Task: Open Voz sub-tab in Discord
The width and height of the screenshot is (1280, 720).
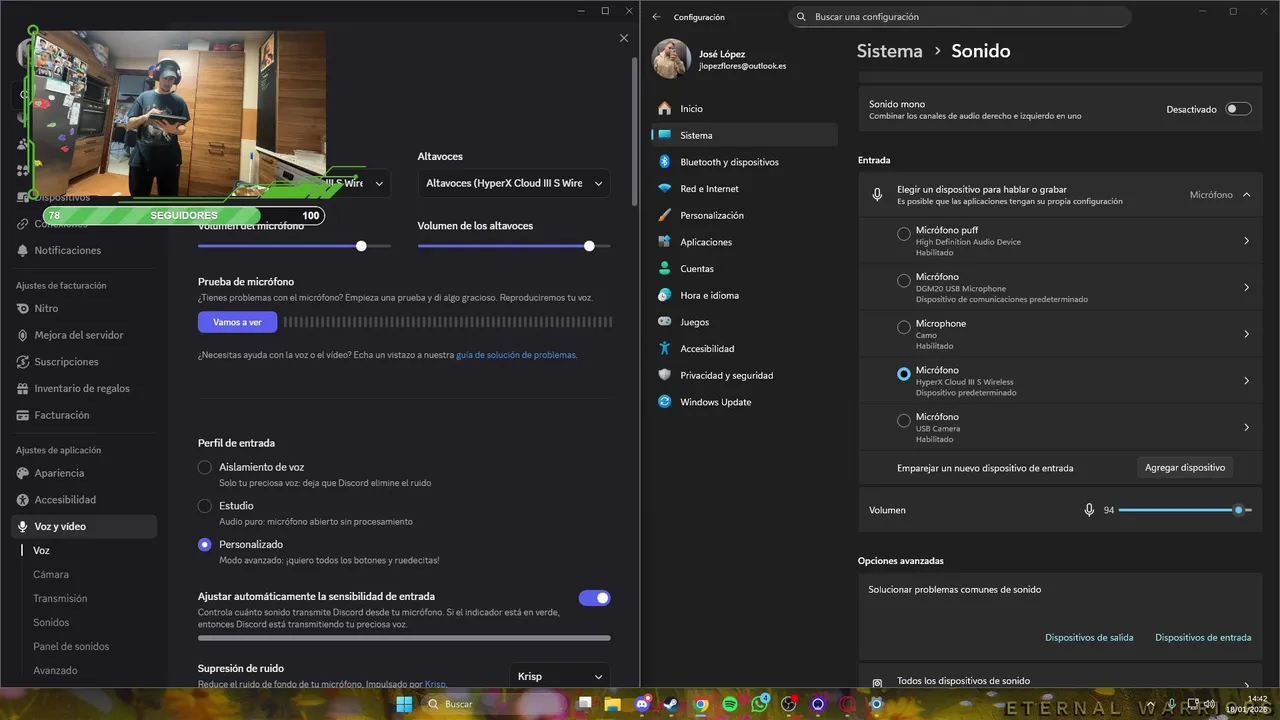Action: coord(41,551)
